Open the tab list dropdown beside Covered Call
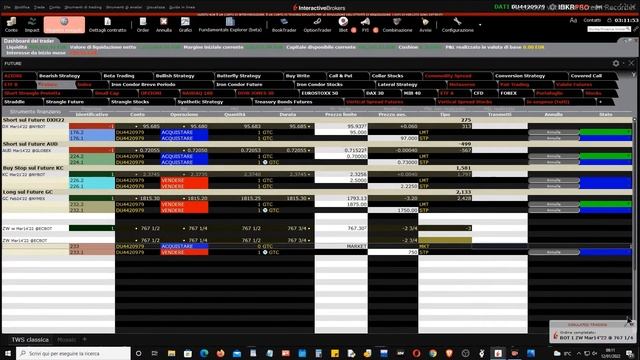This screenshot has height=360, width=640. (x=633, y=76)
